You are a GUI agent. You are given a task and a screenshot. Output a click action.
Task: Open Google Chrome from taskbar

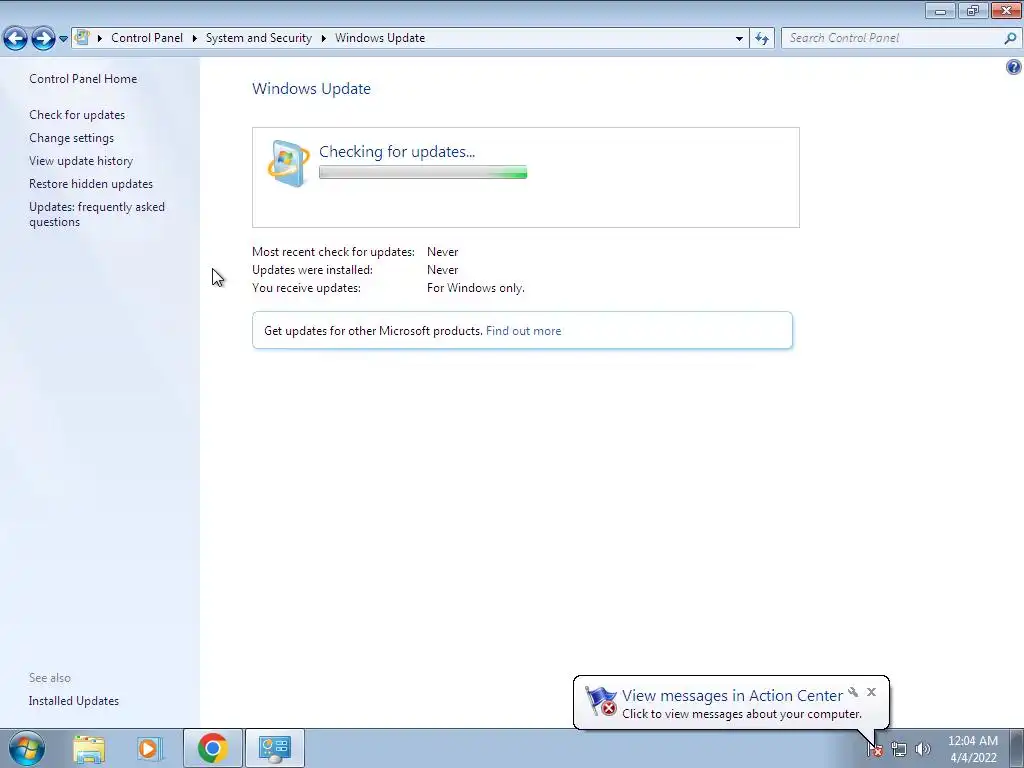click(x=212, y=748)
